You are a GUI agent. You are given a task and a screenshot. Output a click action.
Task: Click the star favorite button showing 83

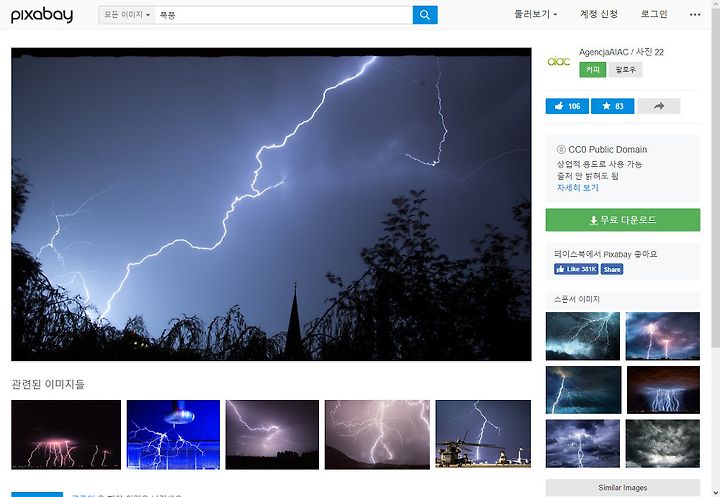coord(612,106)
